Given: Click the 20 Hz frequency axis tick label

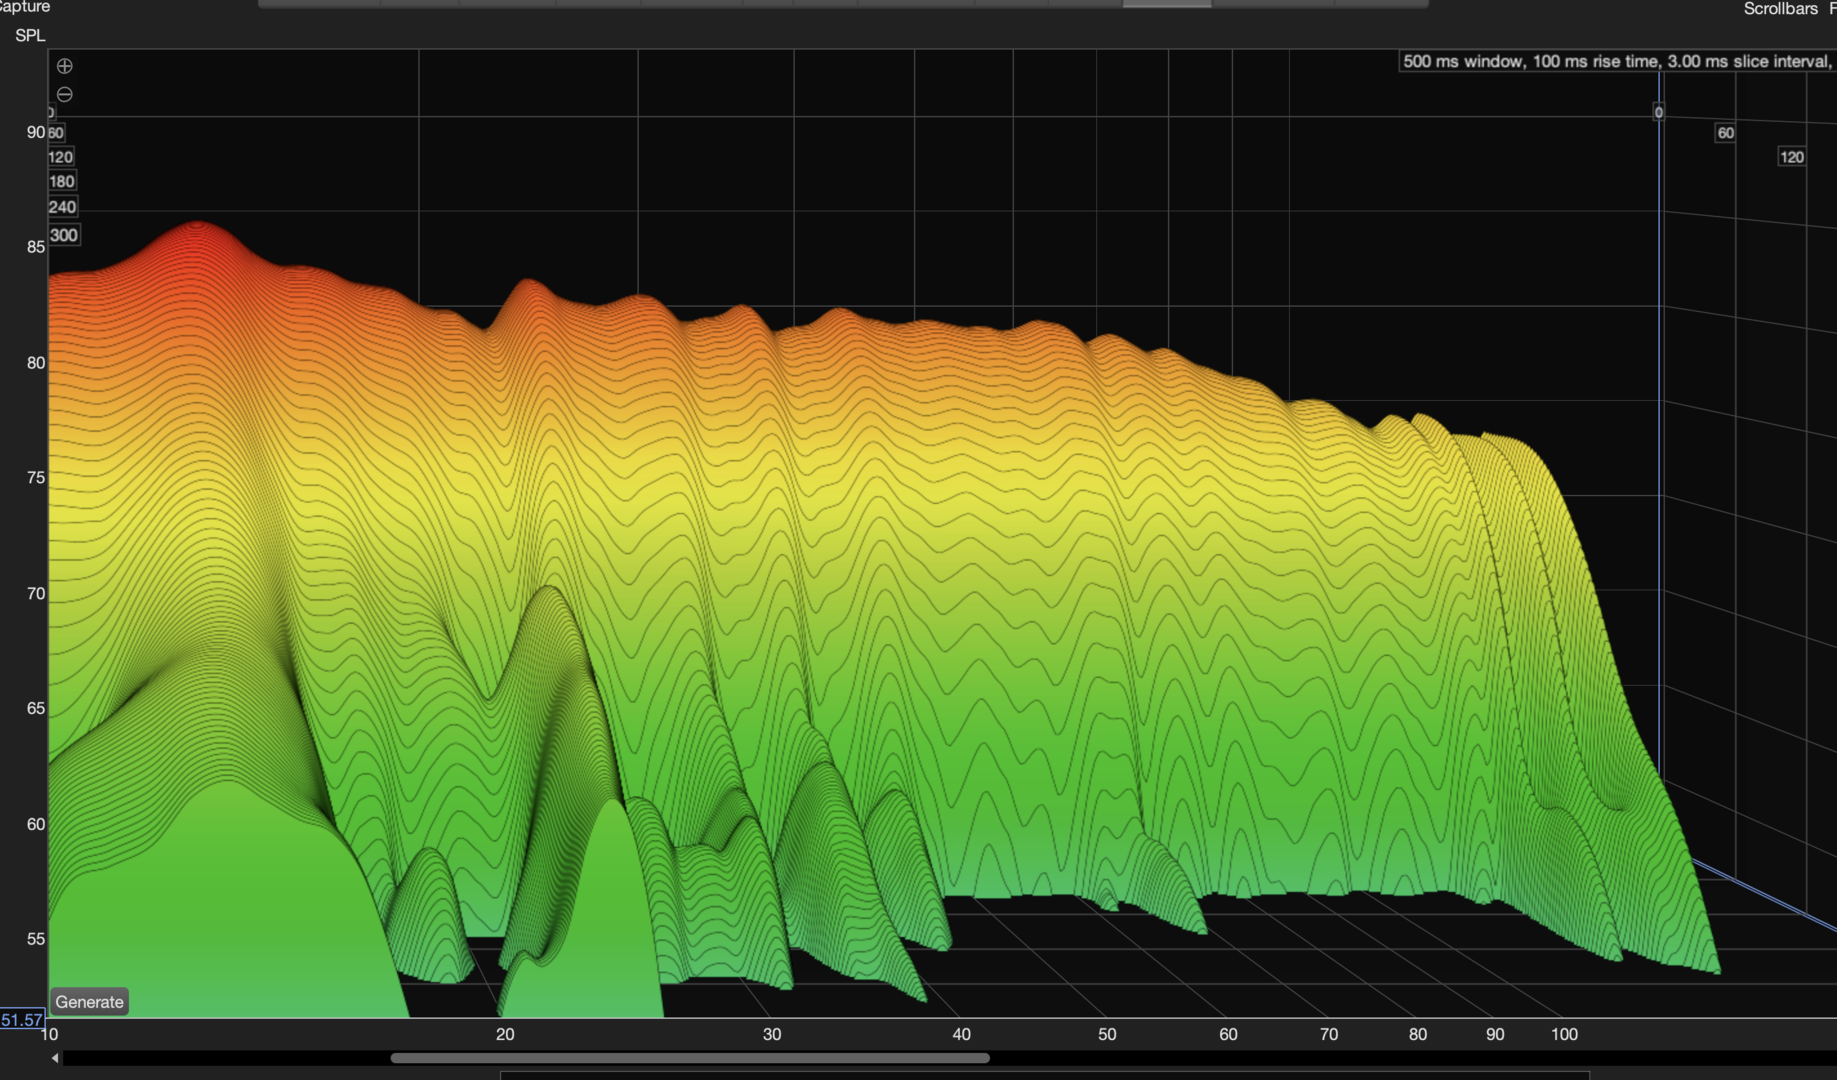Looking at the screenshot, I should (505, 1034).
